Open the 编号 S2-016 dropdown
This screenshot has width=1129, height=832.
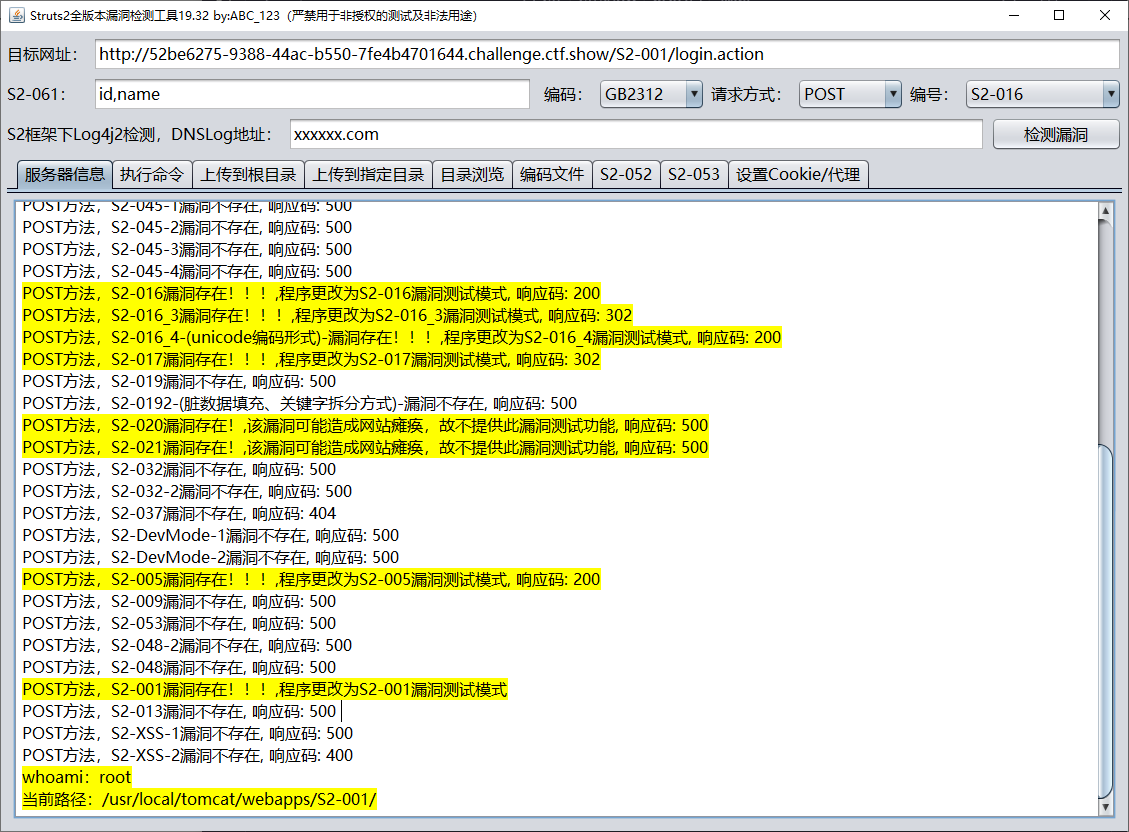tap(1043, 94)
